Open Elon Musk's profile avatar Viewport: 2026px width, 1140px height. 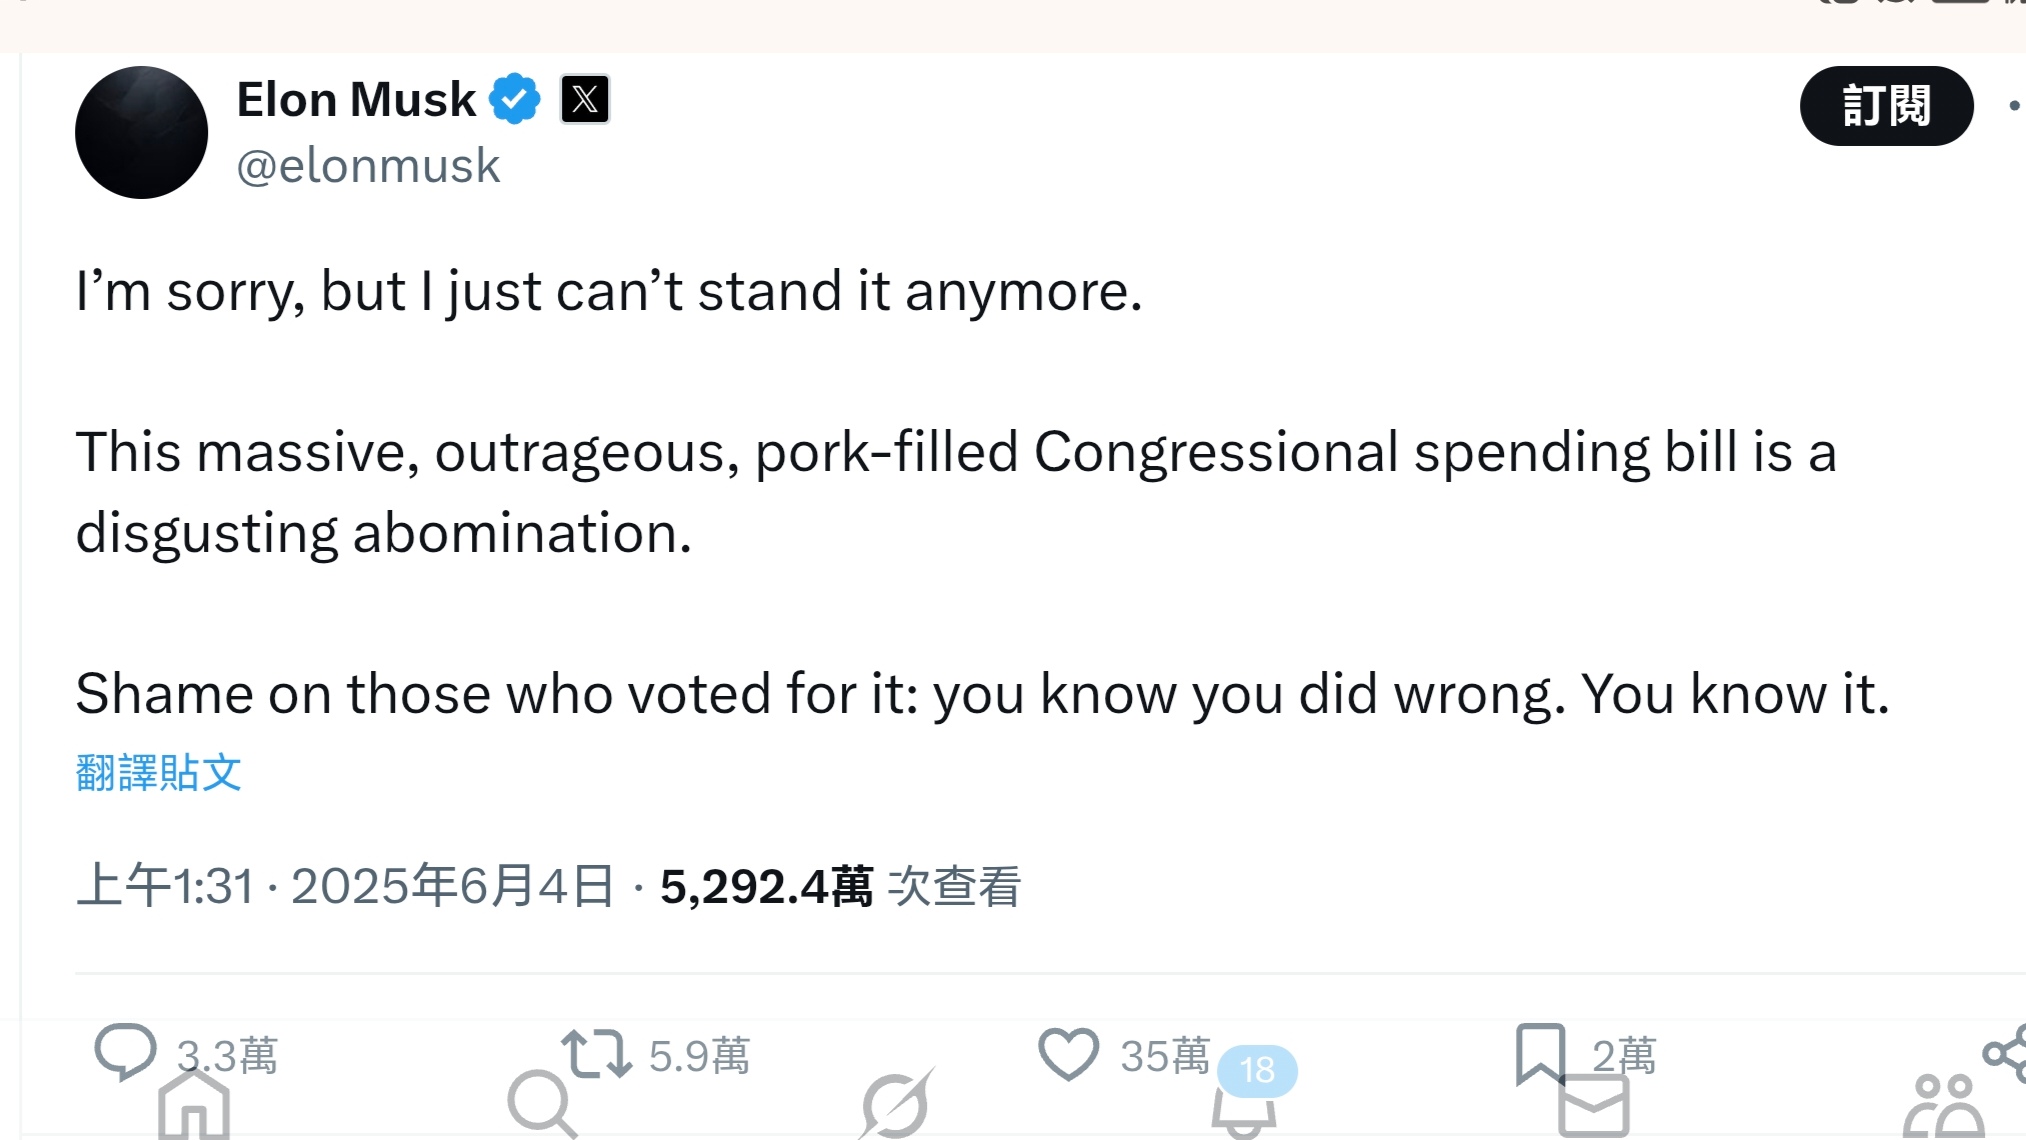pyautogui.click(x=141, y=132)
